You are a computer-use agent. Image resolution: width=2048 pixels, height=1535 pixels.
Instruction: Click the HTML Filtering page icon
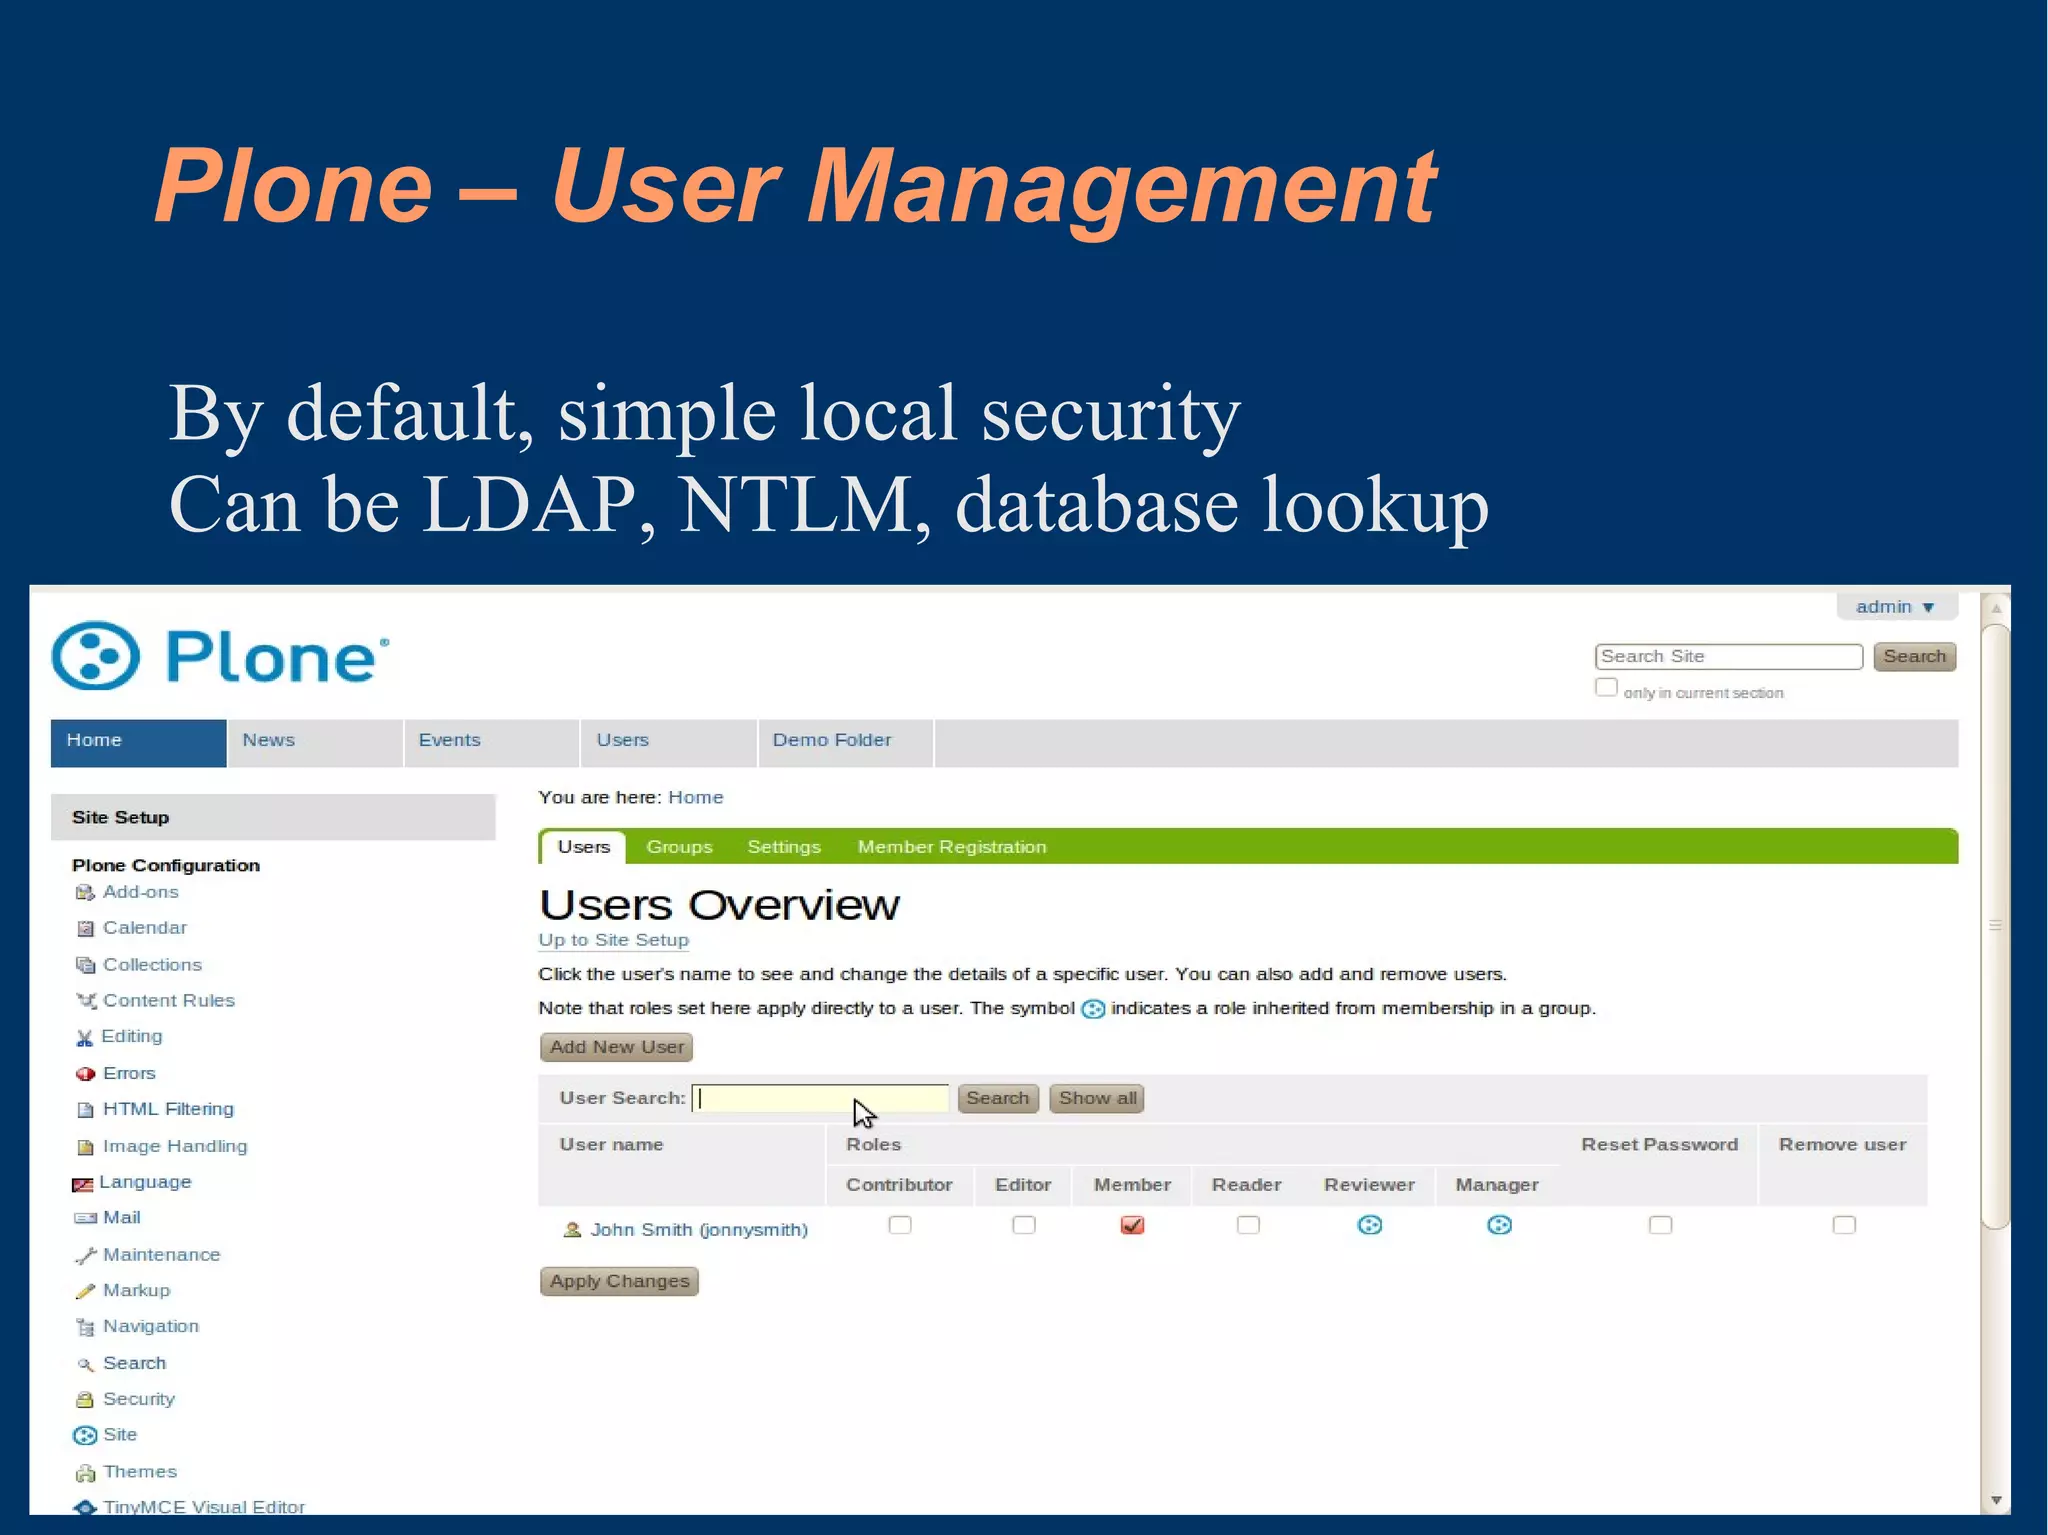click(85, 1110)
